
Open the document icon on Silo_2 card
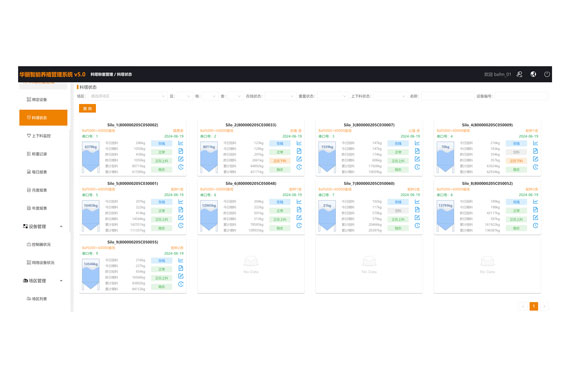[299, 151]
